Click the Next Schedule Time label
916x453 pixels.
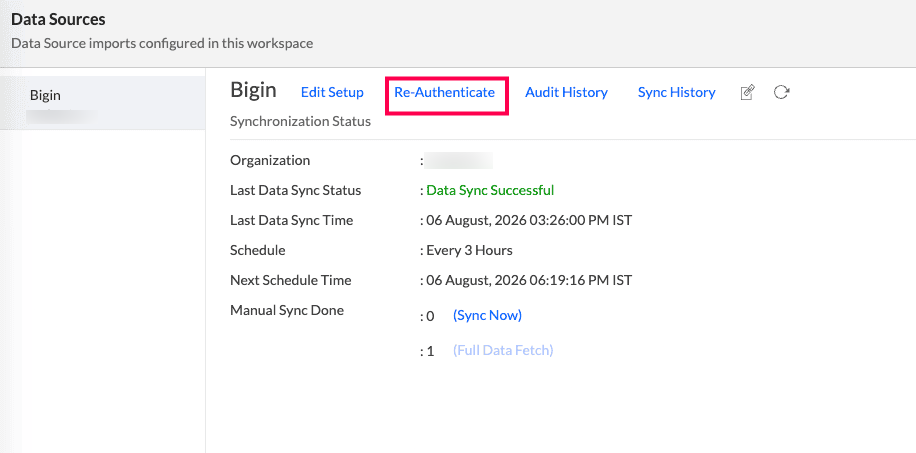(x=290, y=280)
